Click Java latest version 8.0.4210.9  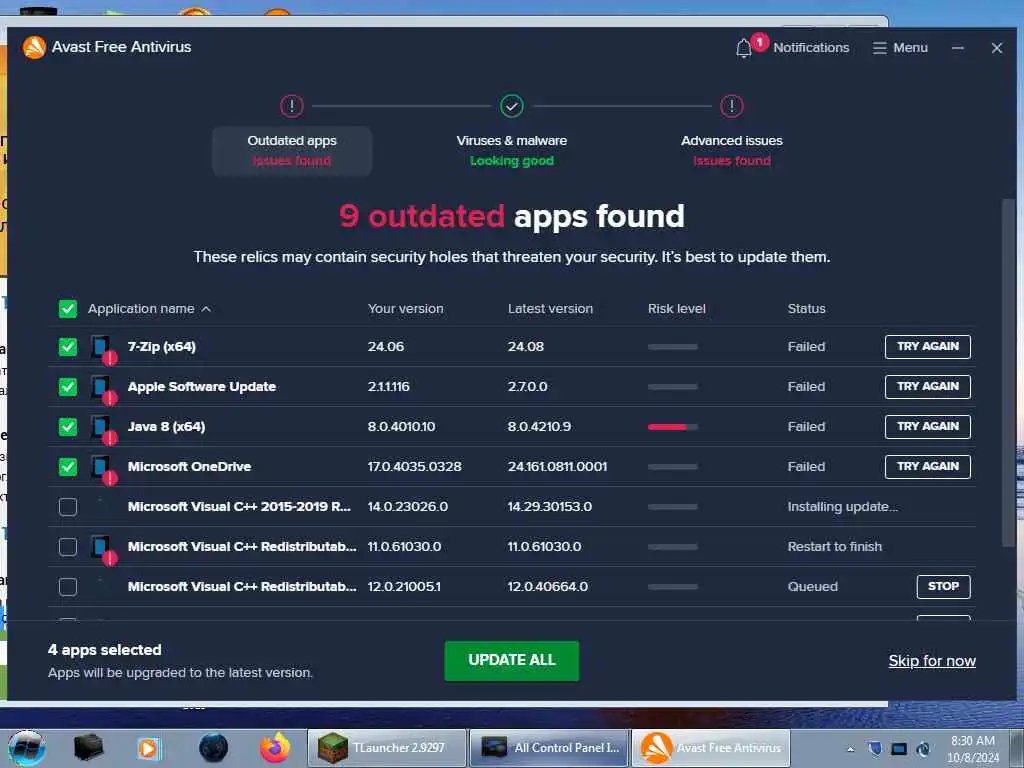click(539, 426)
